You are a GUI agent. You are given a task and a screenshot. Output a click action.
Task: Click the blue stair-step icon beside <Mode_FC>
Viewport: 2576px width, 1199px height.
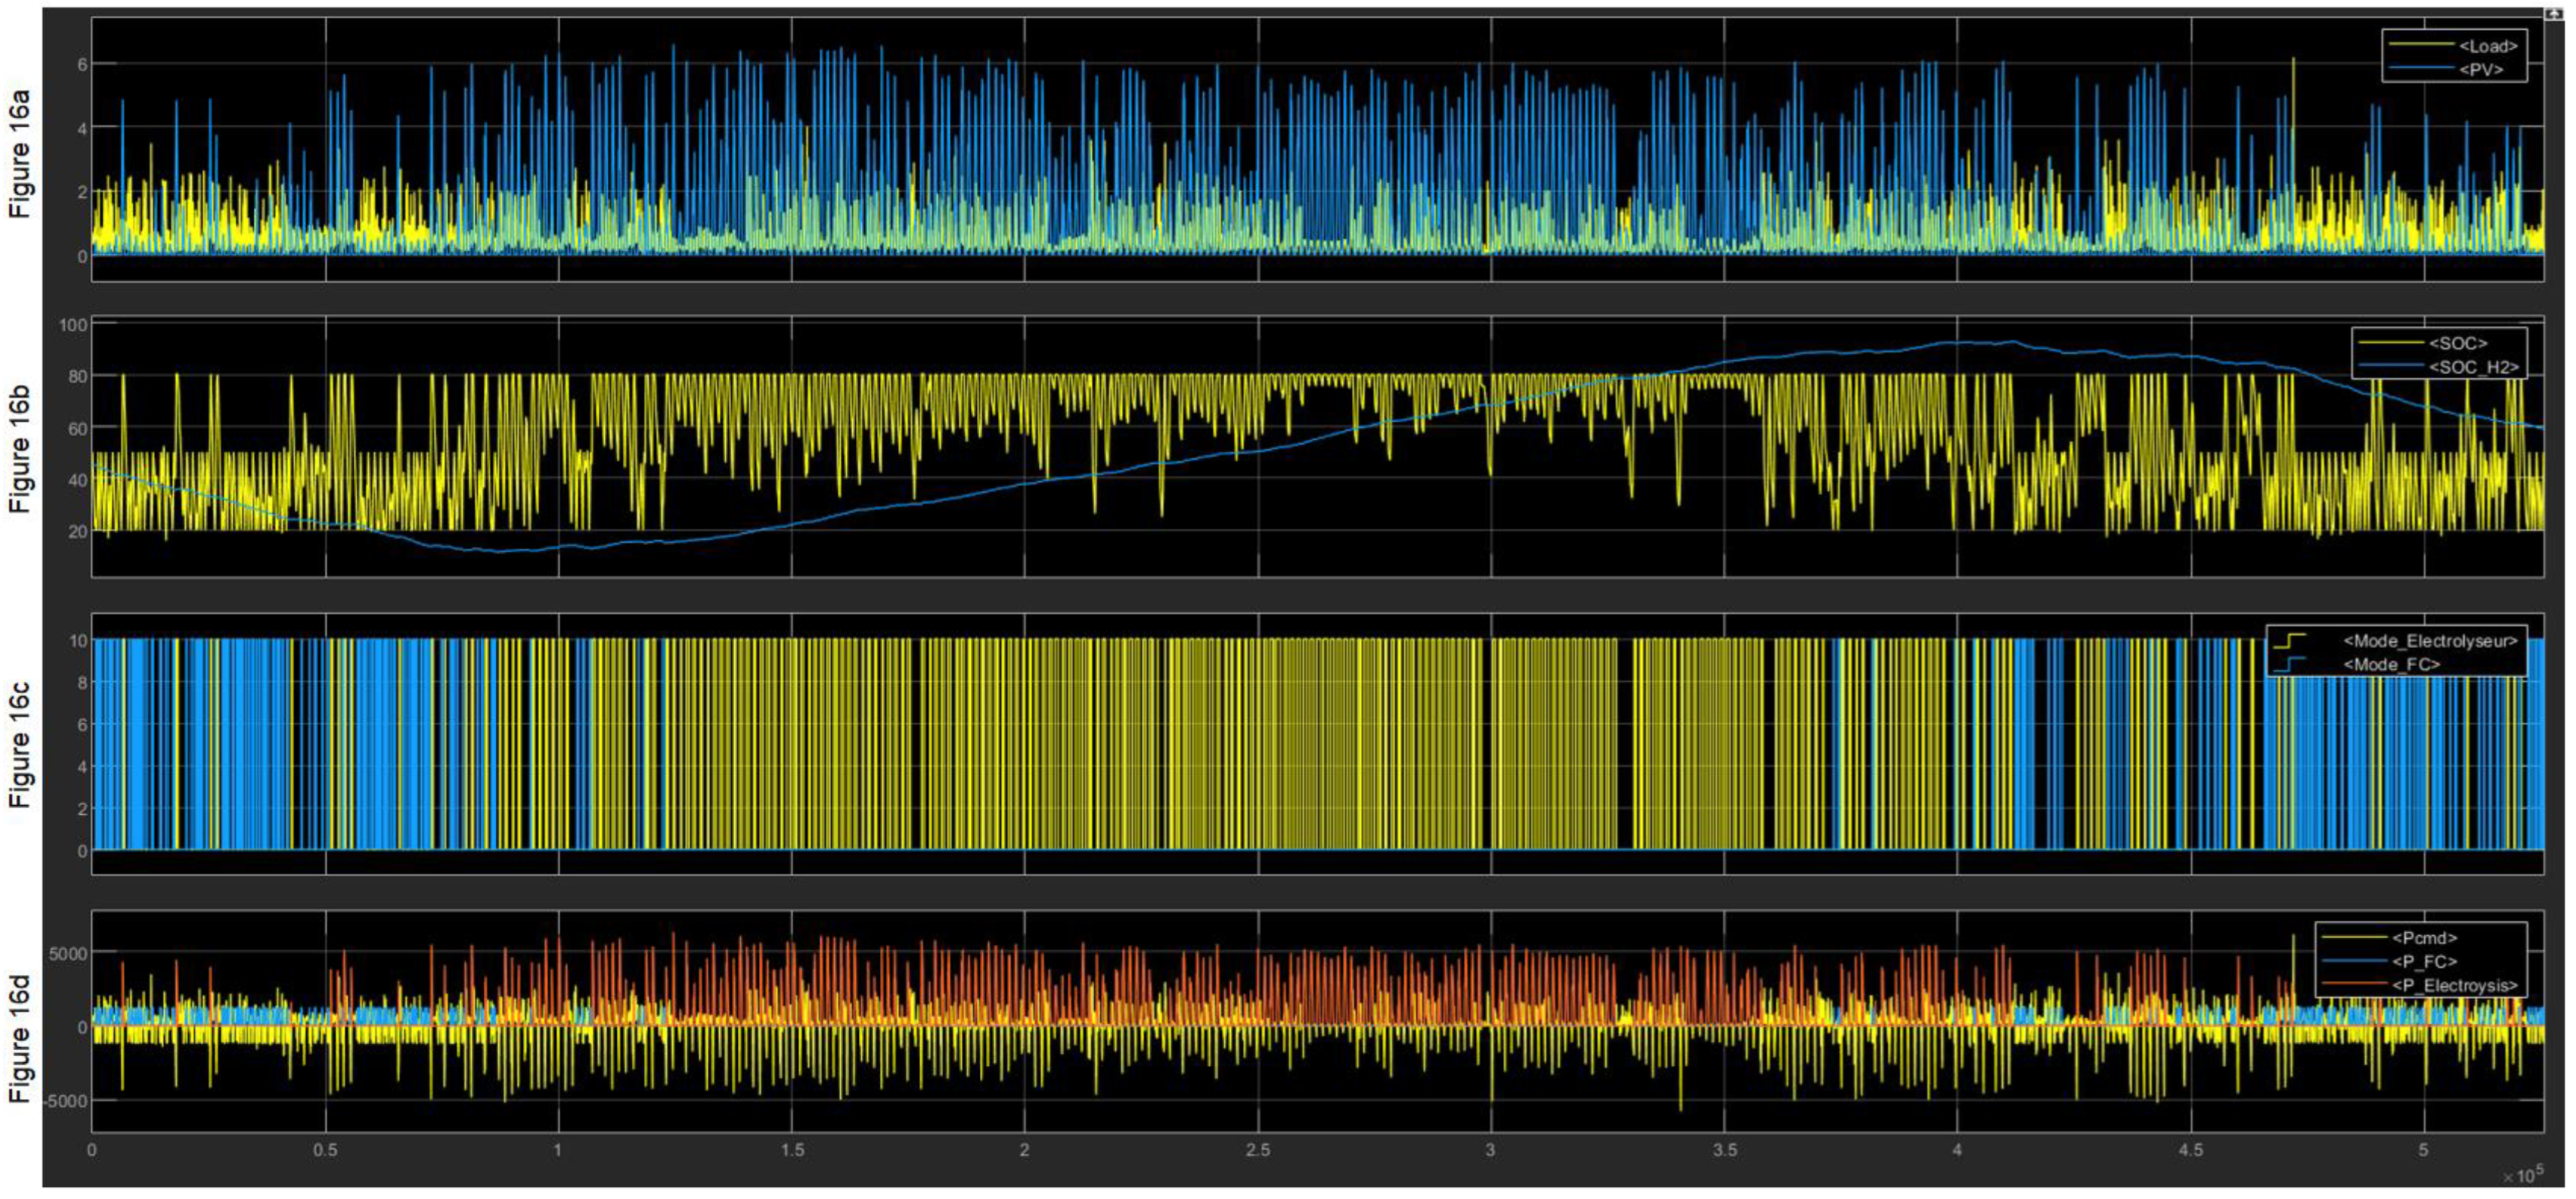click(x=2289, y=664)
